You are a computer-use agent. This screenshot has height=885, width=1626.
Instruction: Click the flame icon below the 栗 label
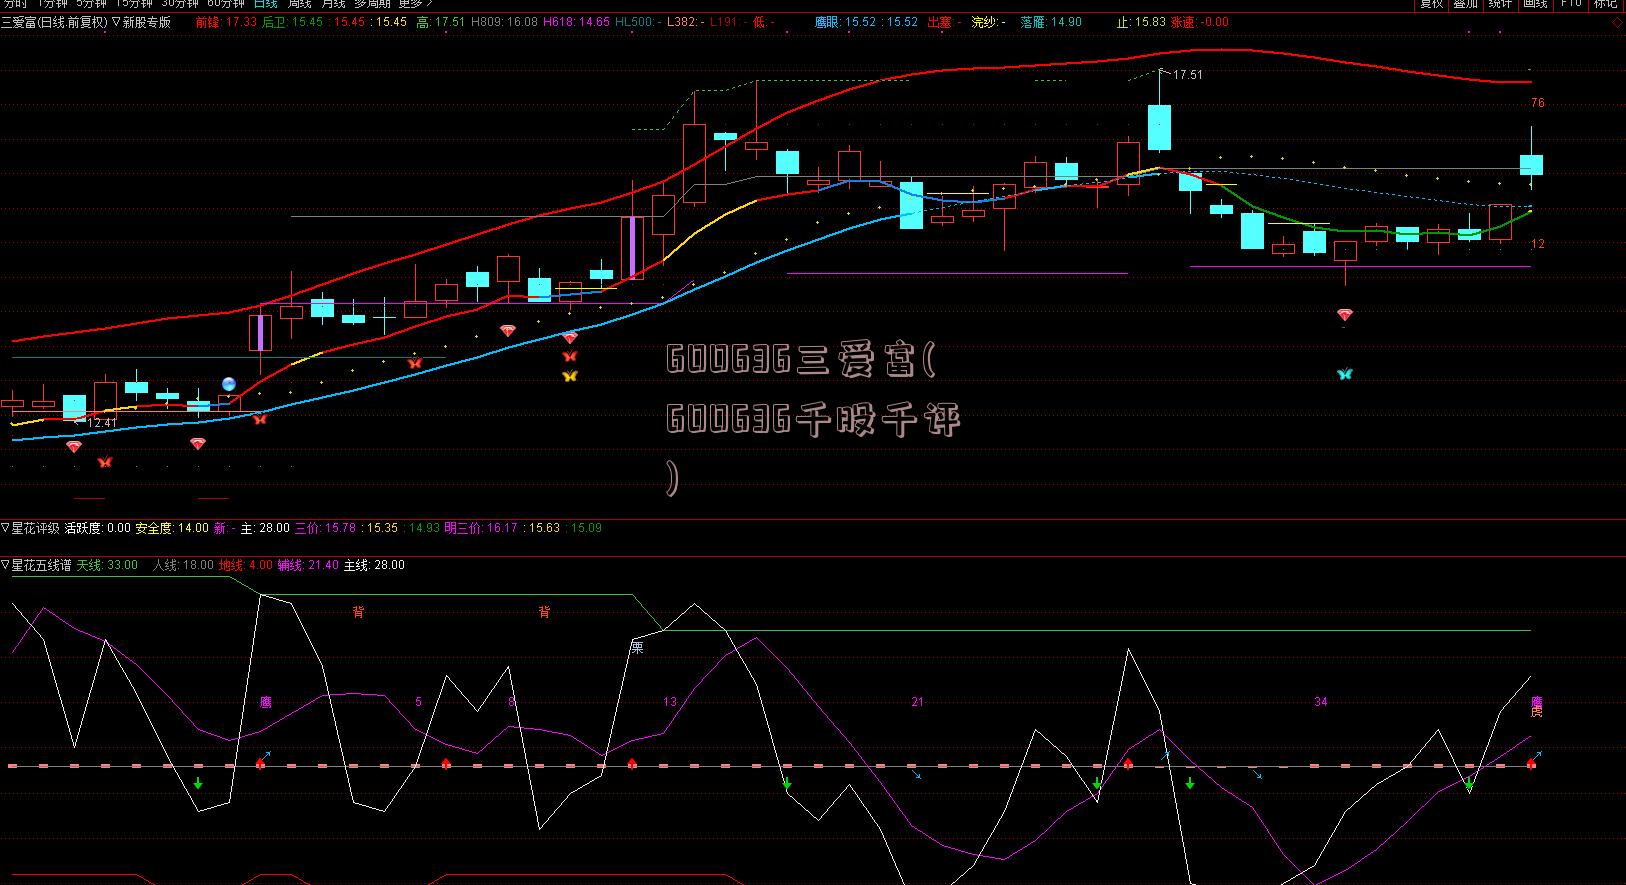coord(632,764)
